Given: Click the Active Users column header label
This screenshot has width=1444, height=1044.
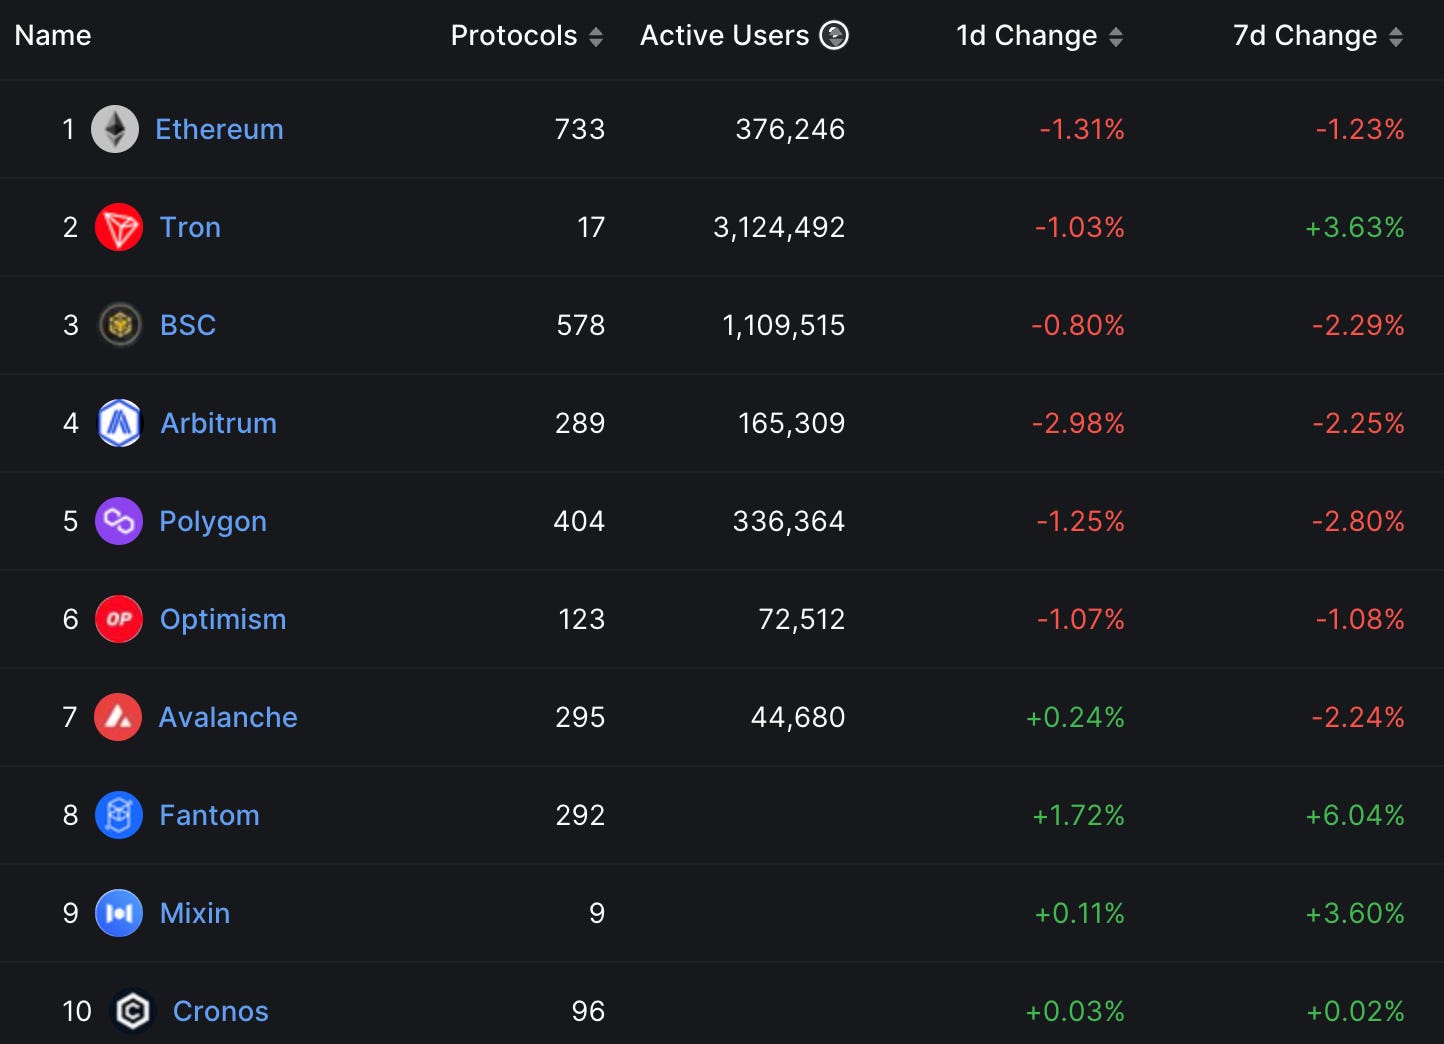Looking at the screenshot, I should [725, 35].
